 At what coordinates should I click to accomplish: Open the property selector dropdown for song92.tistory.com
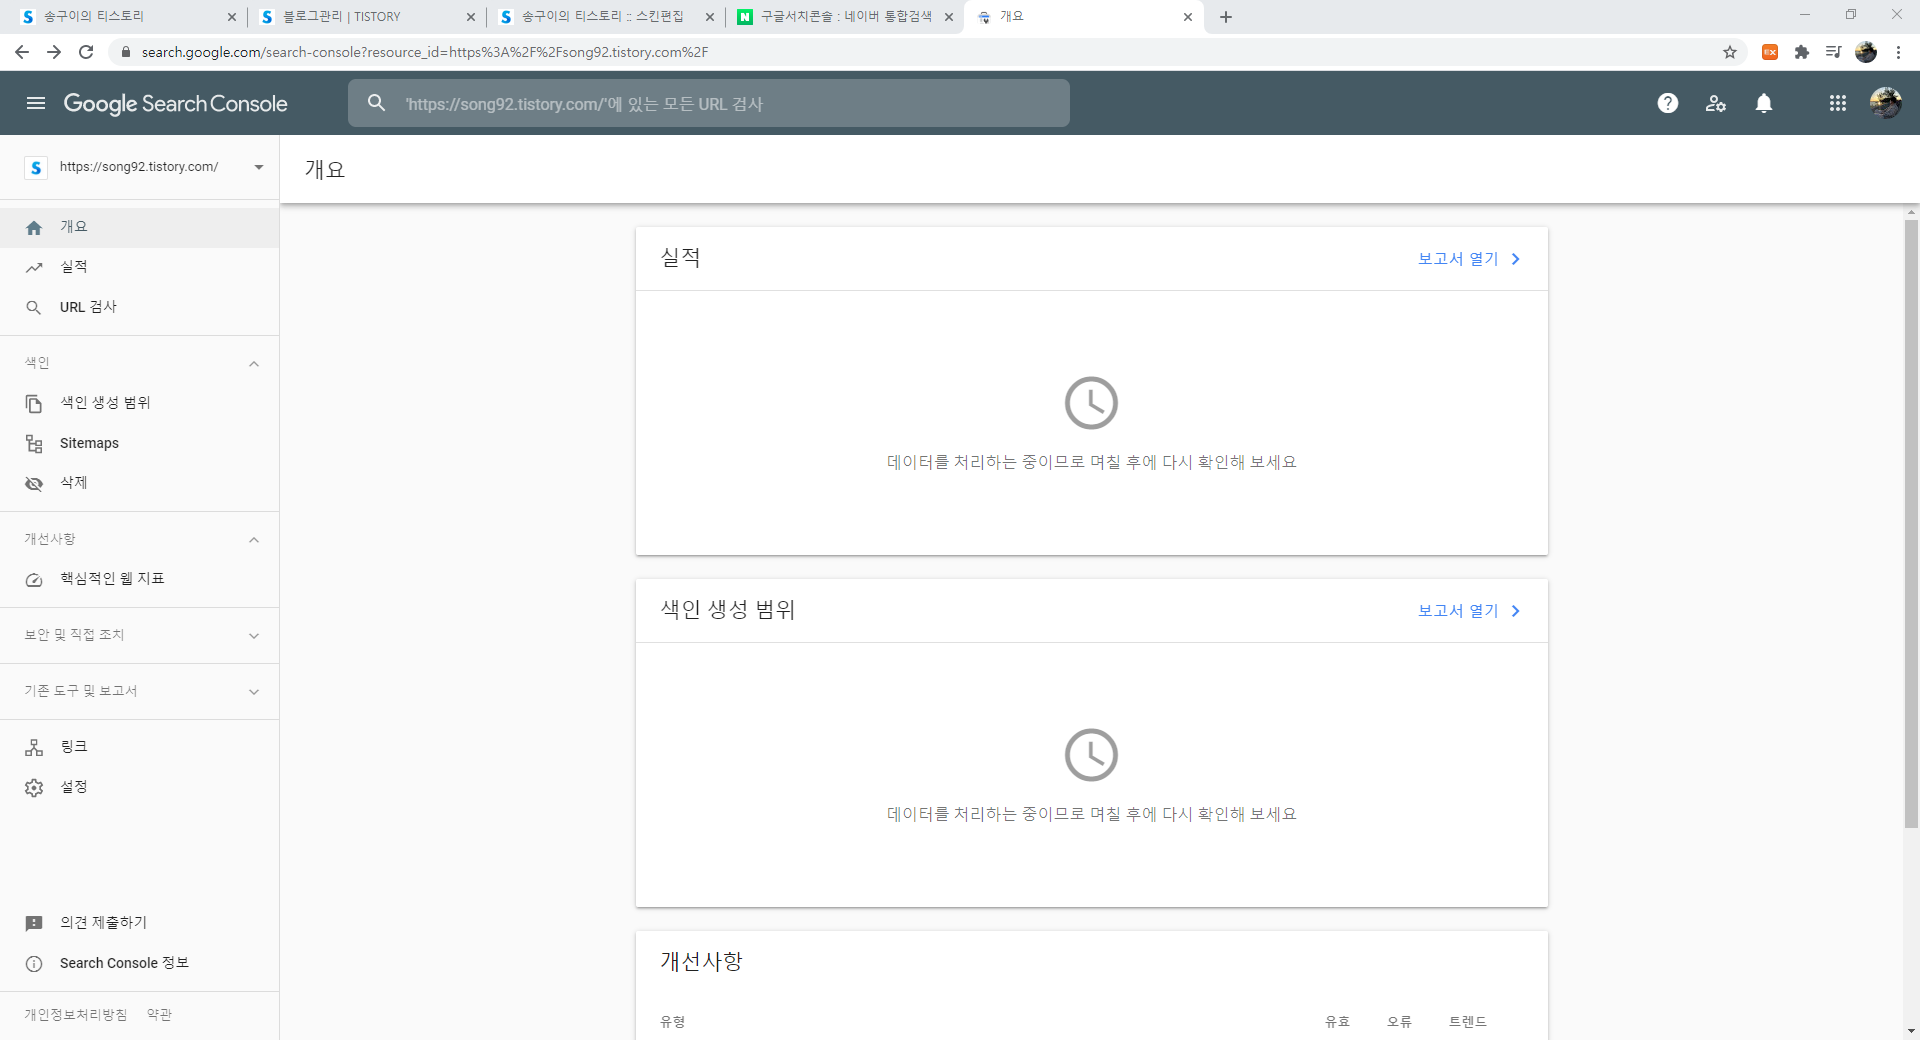(146, 167)
